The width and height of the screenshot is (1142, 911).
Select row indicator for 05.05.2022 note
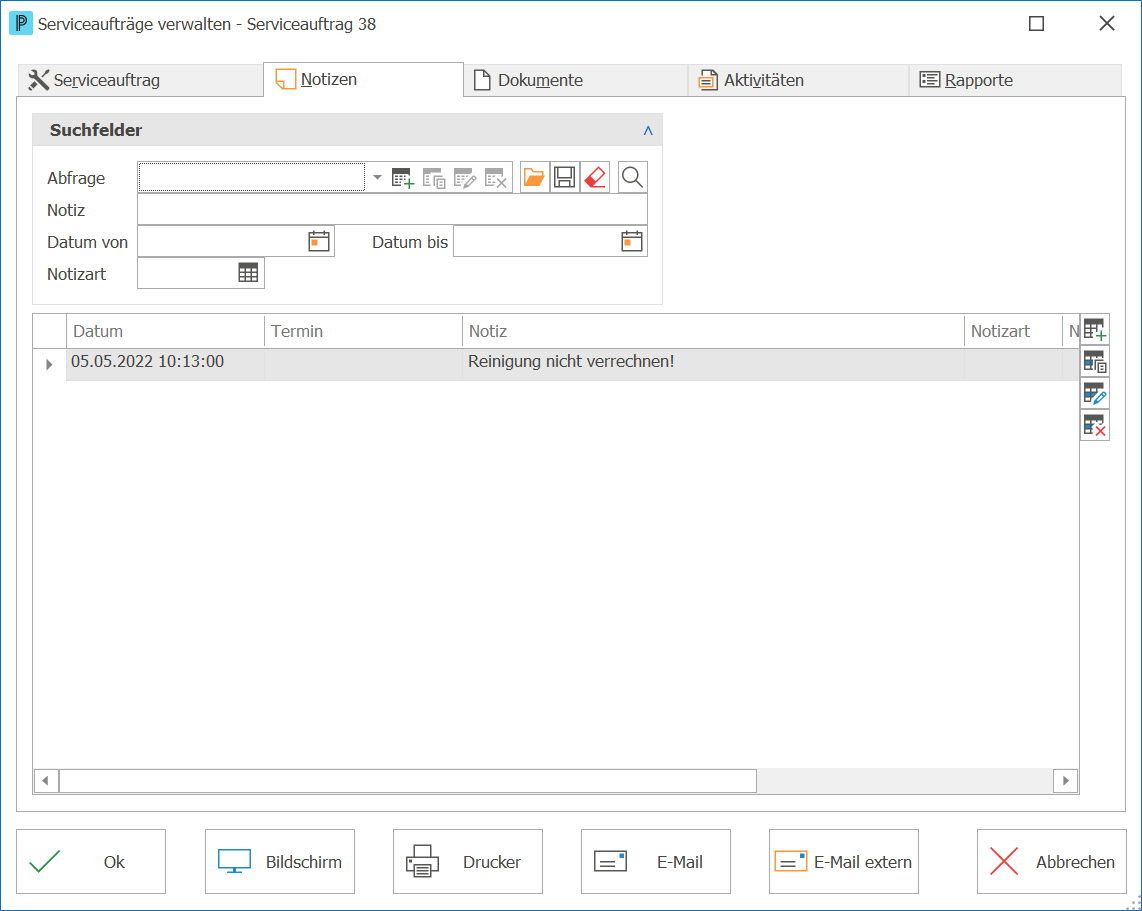point(50,364)
